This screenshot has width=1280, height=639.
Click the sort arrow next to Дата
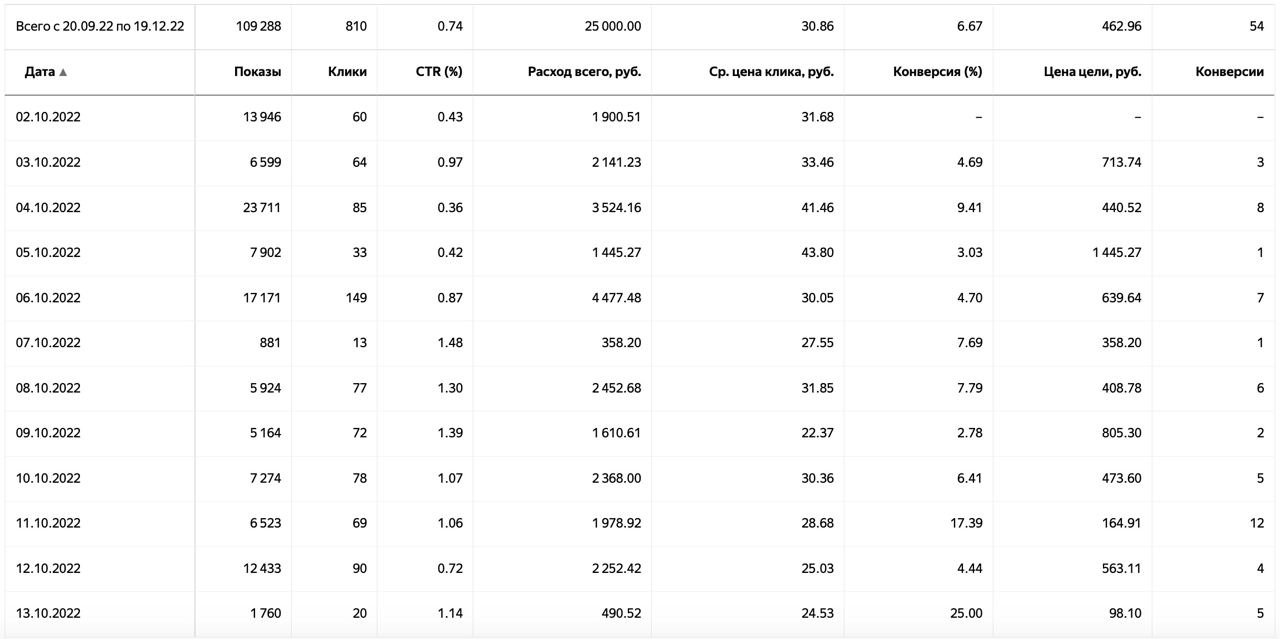(x=64, y=73)
